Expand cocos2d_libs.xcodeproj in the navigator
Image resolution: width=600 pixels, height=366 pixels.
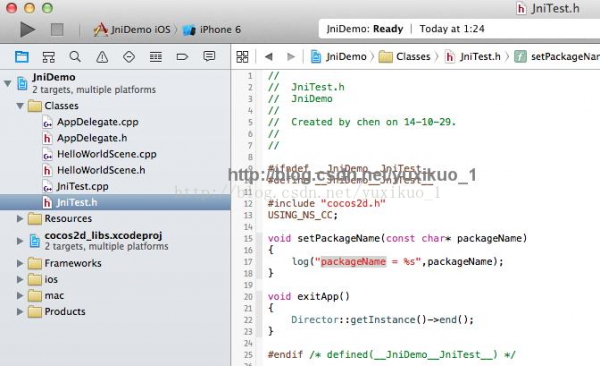(x=20, y=241)
